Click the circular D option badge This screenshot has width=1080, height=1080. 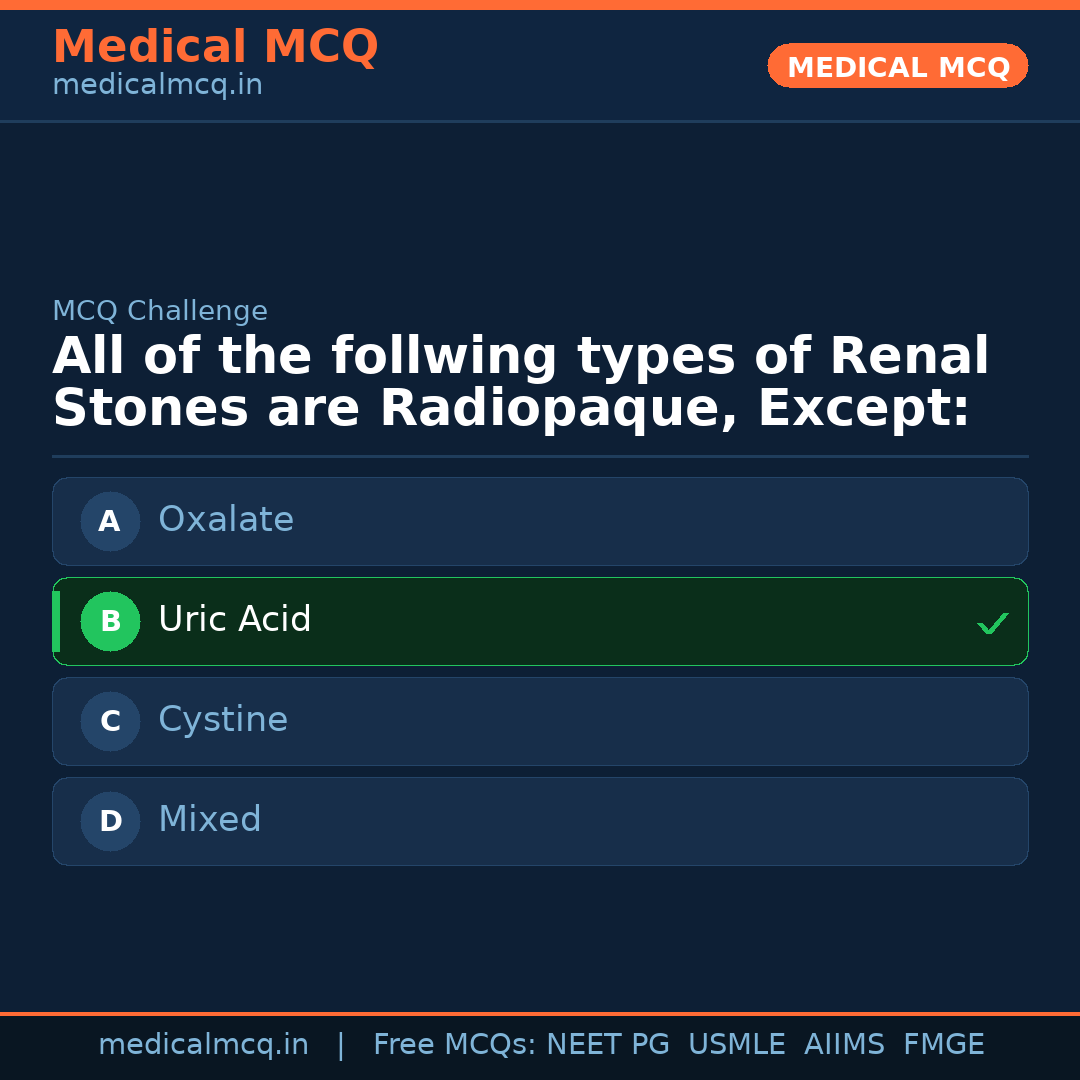coord(110,821)
